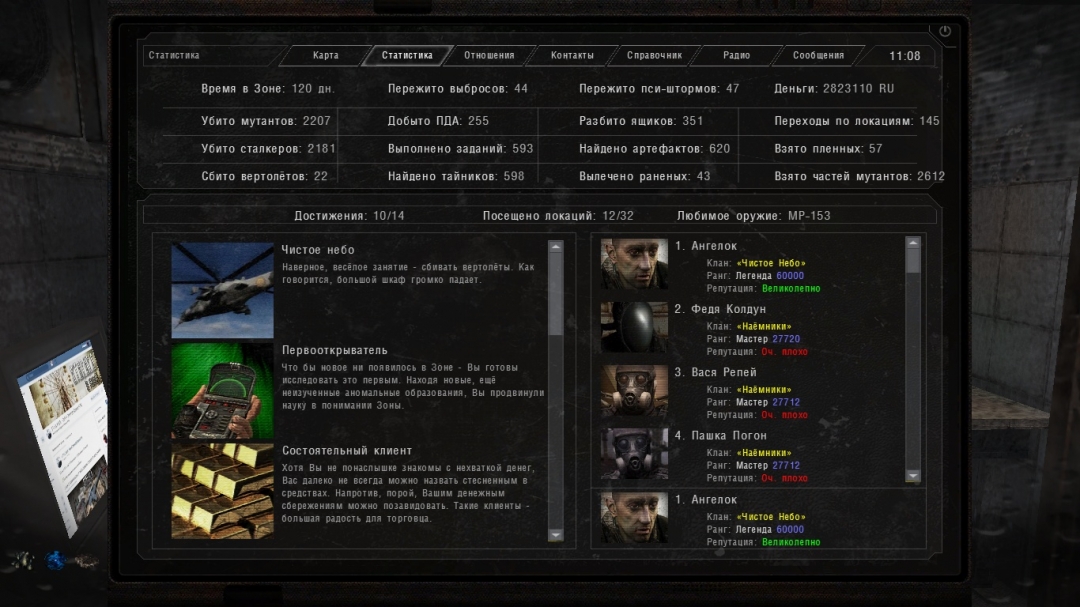Click the name 3. Вася Репей
The image size is (1080, 607).
point(716,373)
